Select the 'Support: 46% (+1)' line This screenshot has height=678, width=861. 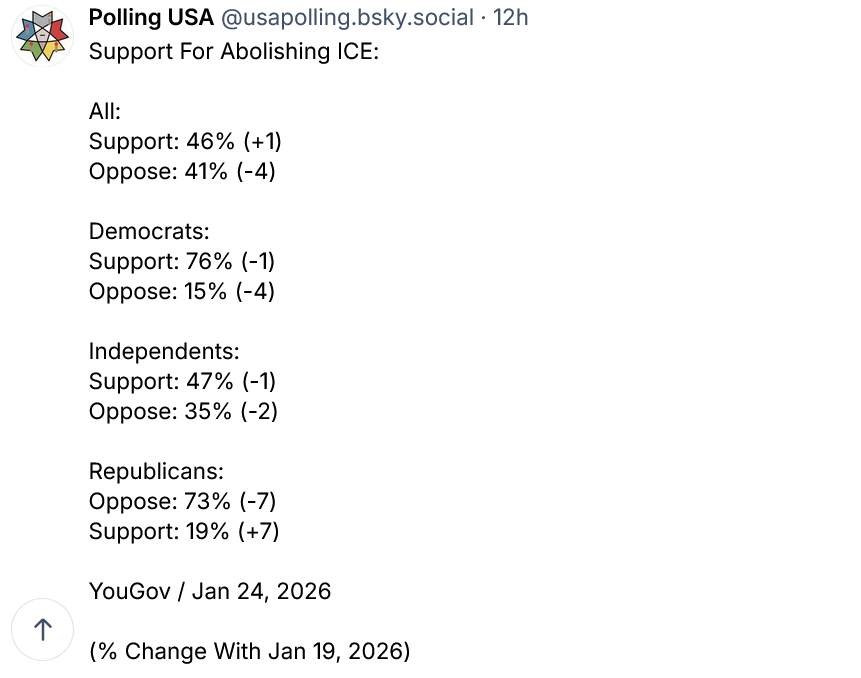178,141
